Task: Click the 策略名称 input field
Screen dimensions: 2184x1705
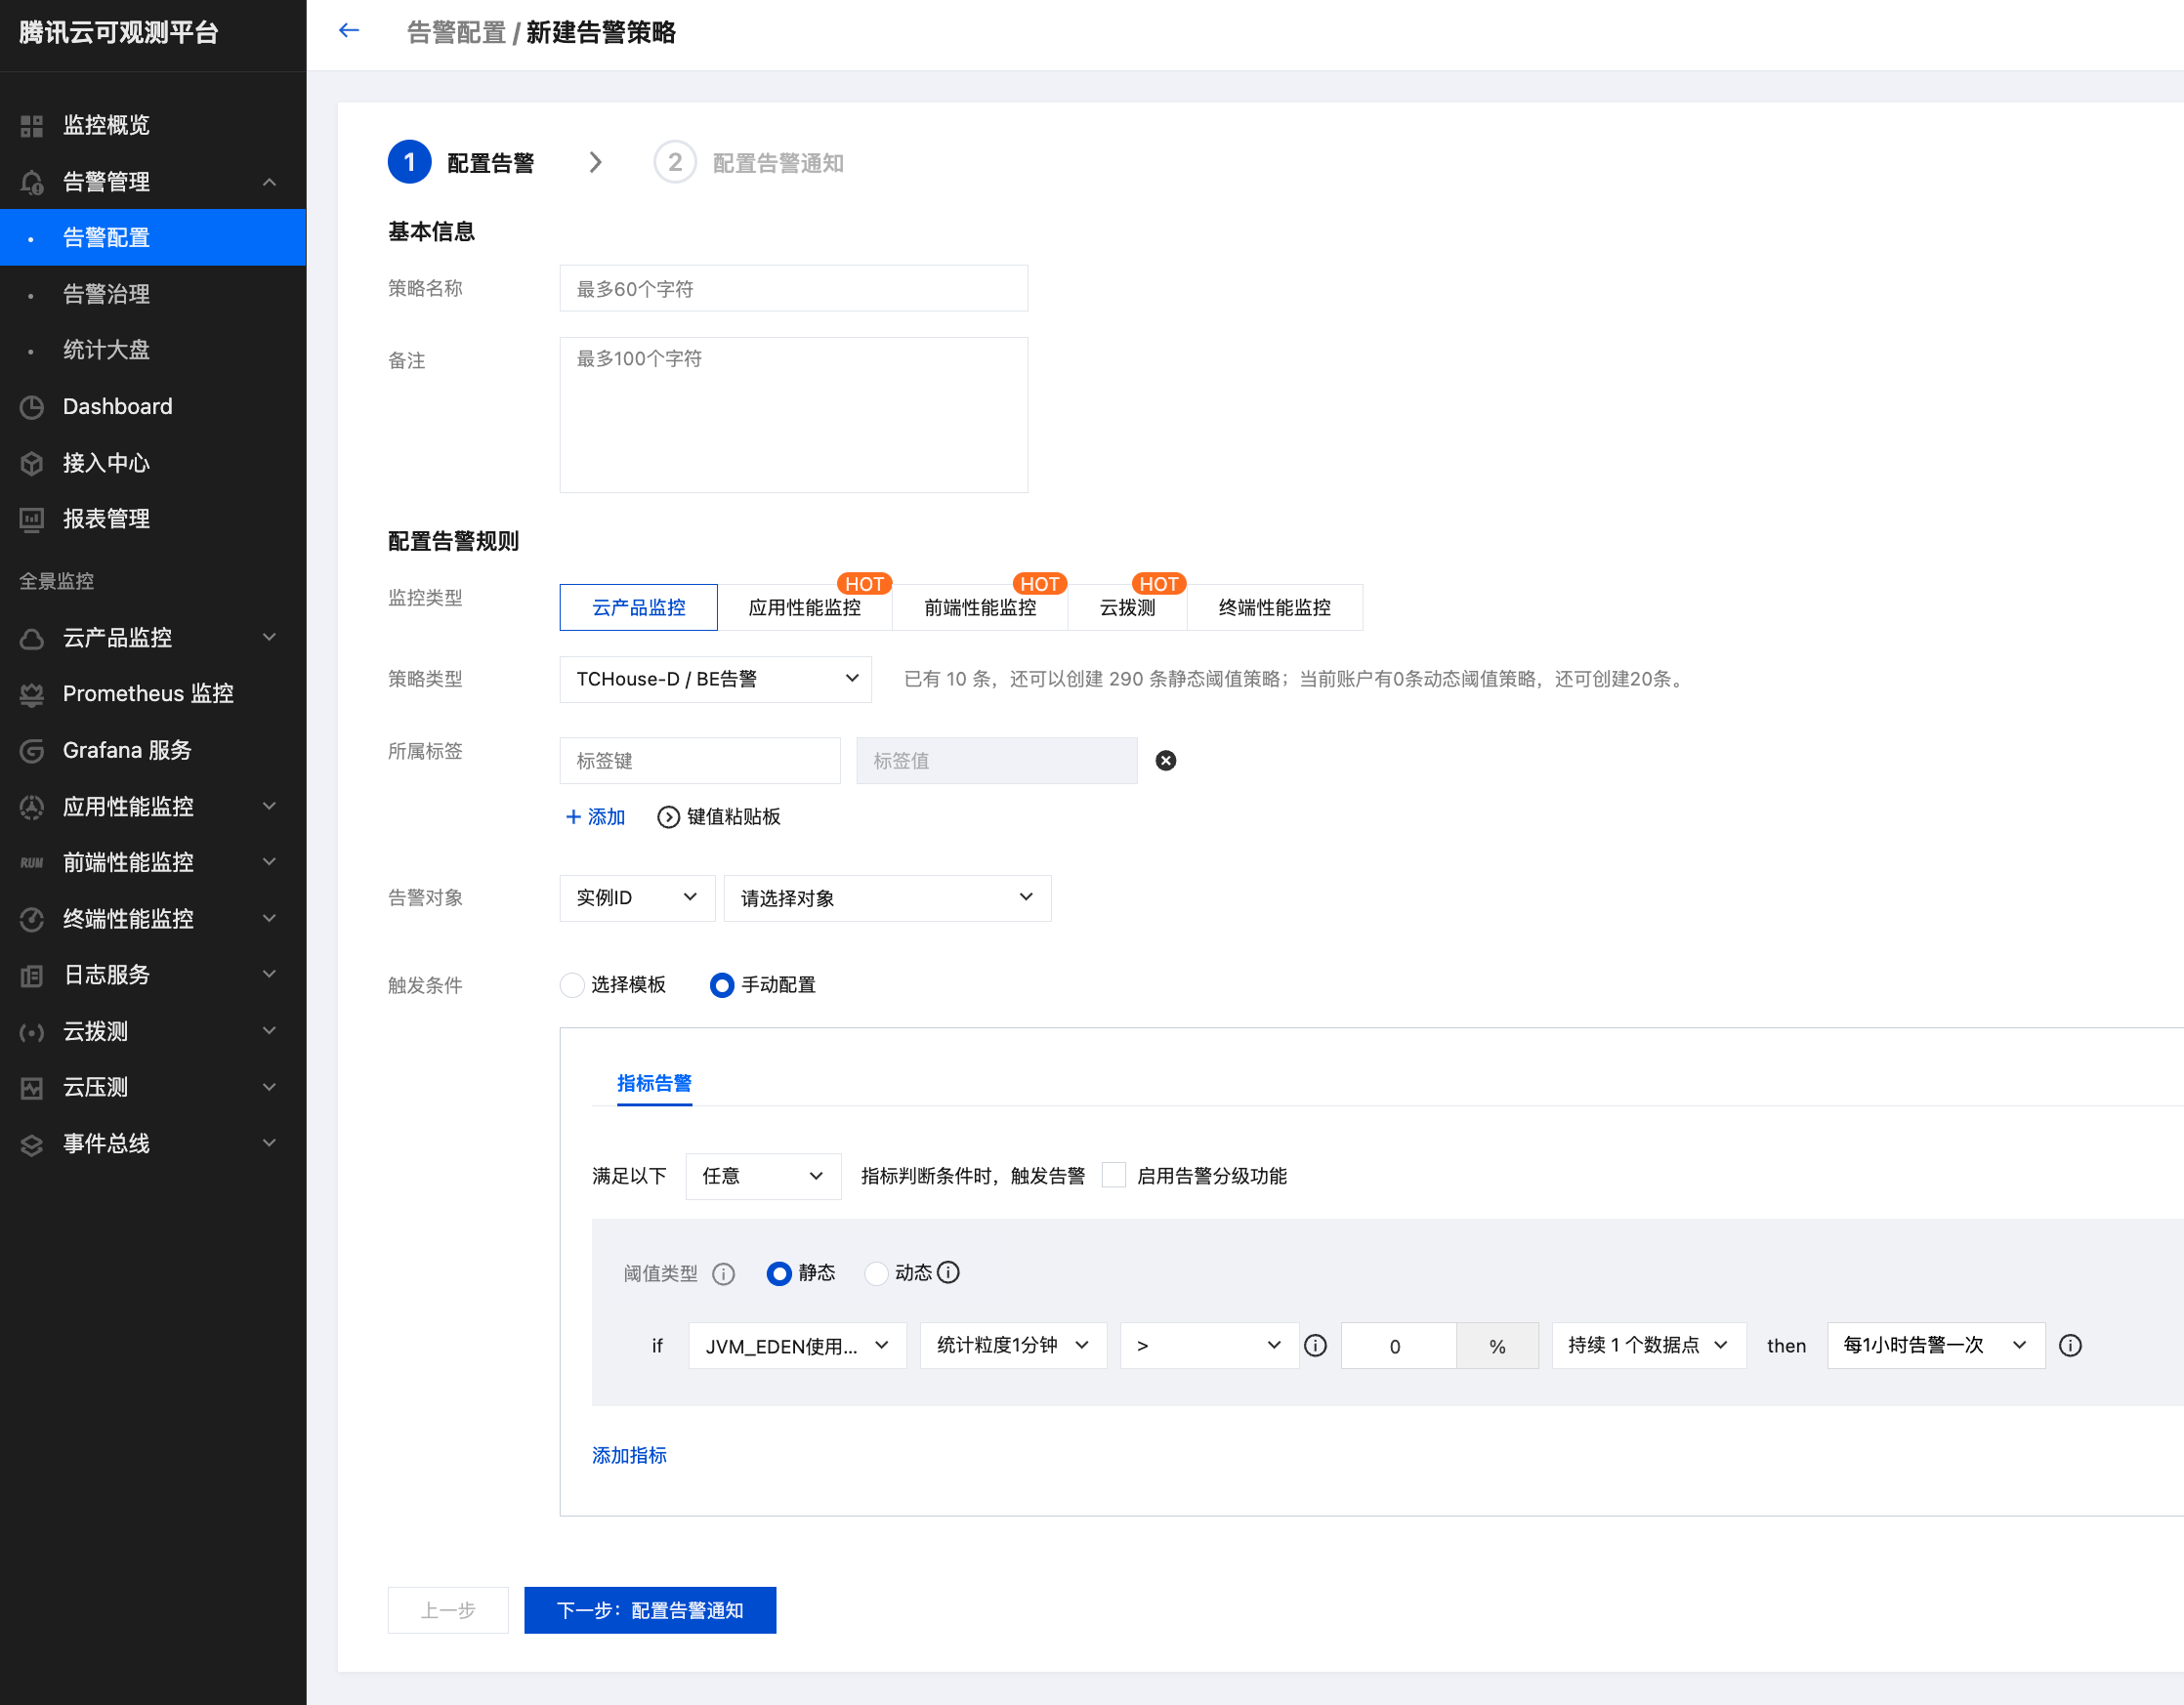Action: [793, 289]
